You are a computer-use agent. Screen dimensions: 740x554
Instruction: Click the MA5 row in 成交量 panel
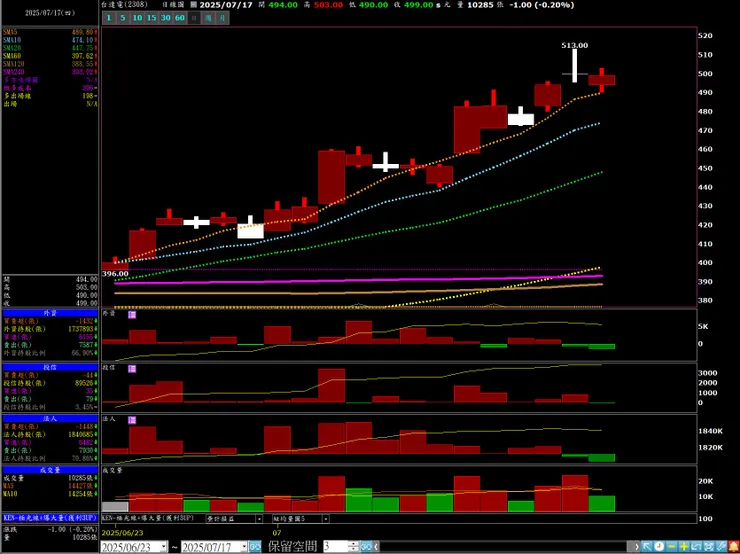coord(50,486)
